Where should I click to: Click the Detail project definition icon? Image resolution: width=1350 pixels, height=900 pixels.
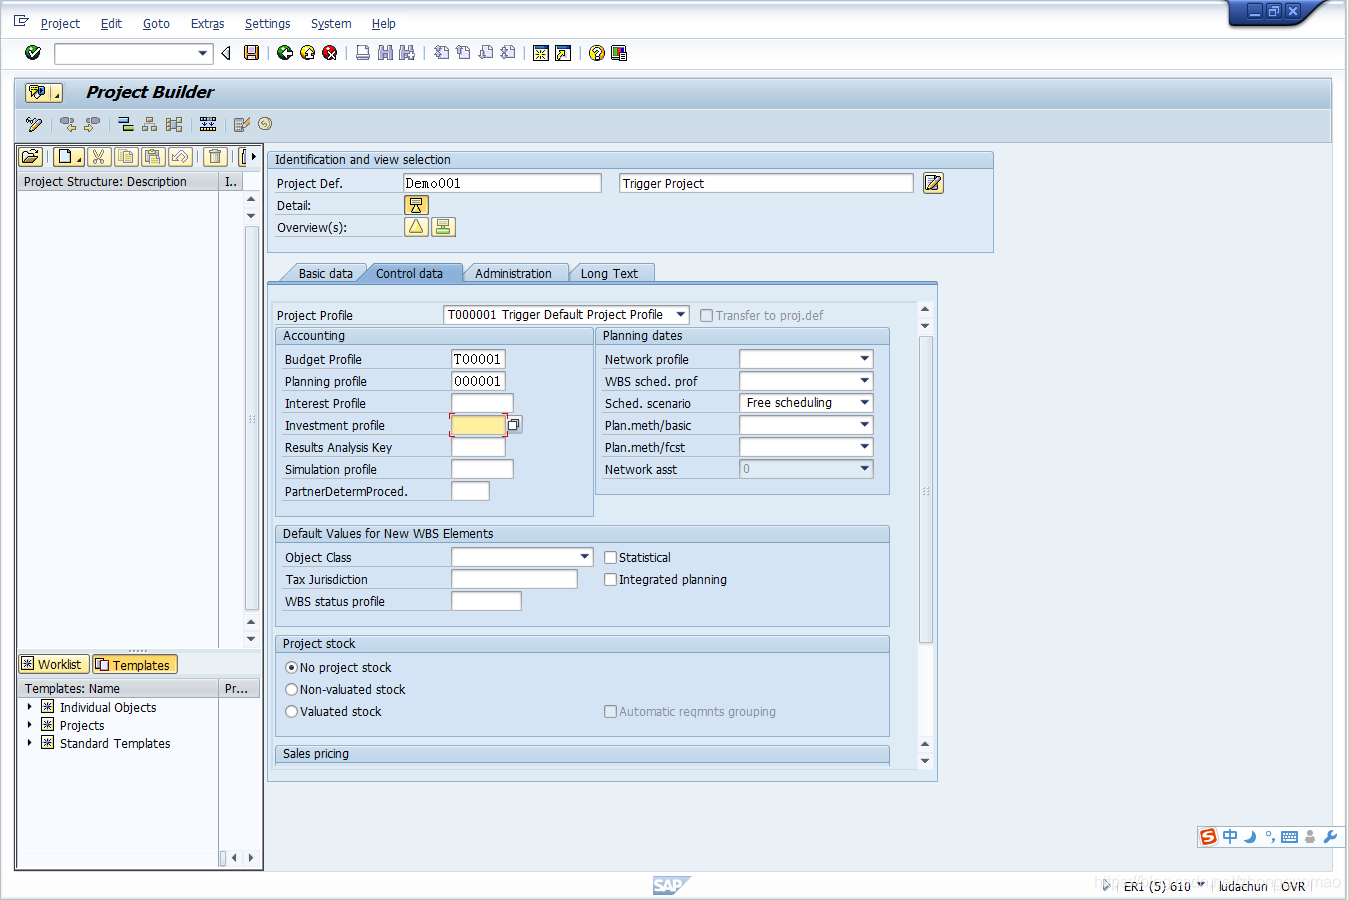click(416, 205)
